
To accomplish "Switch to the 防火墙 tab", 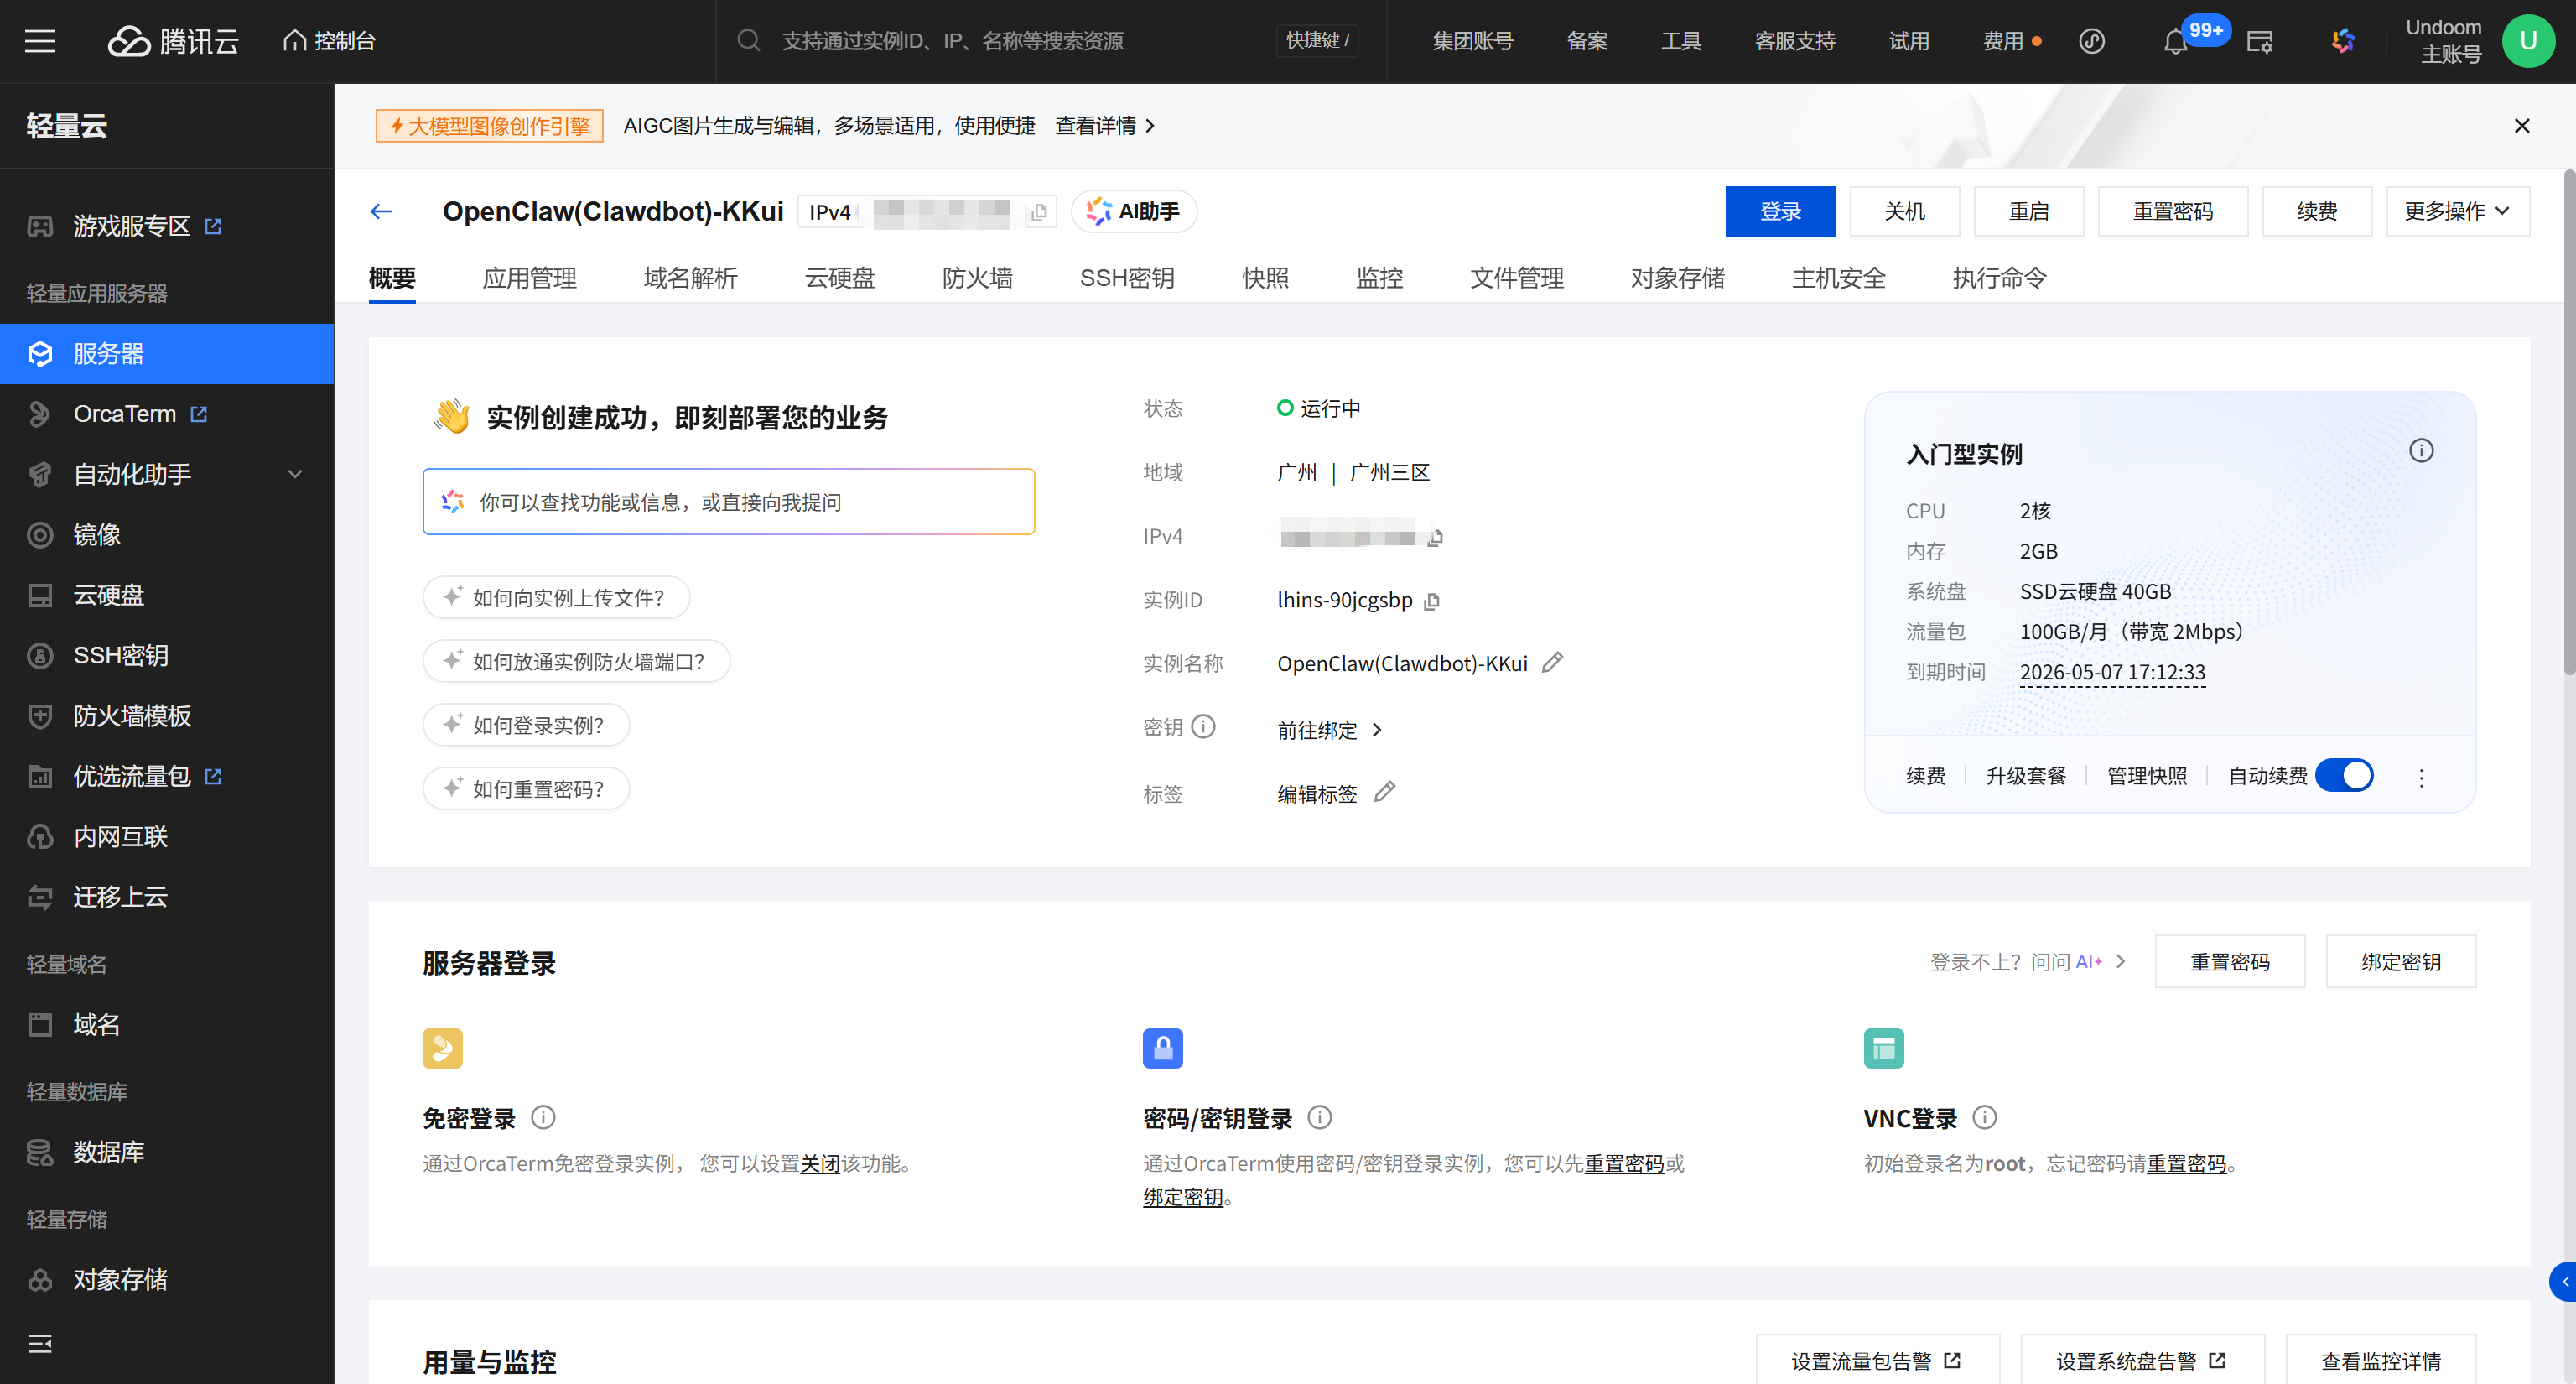I will (x=976, y=278).
